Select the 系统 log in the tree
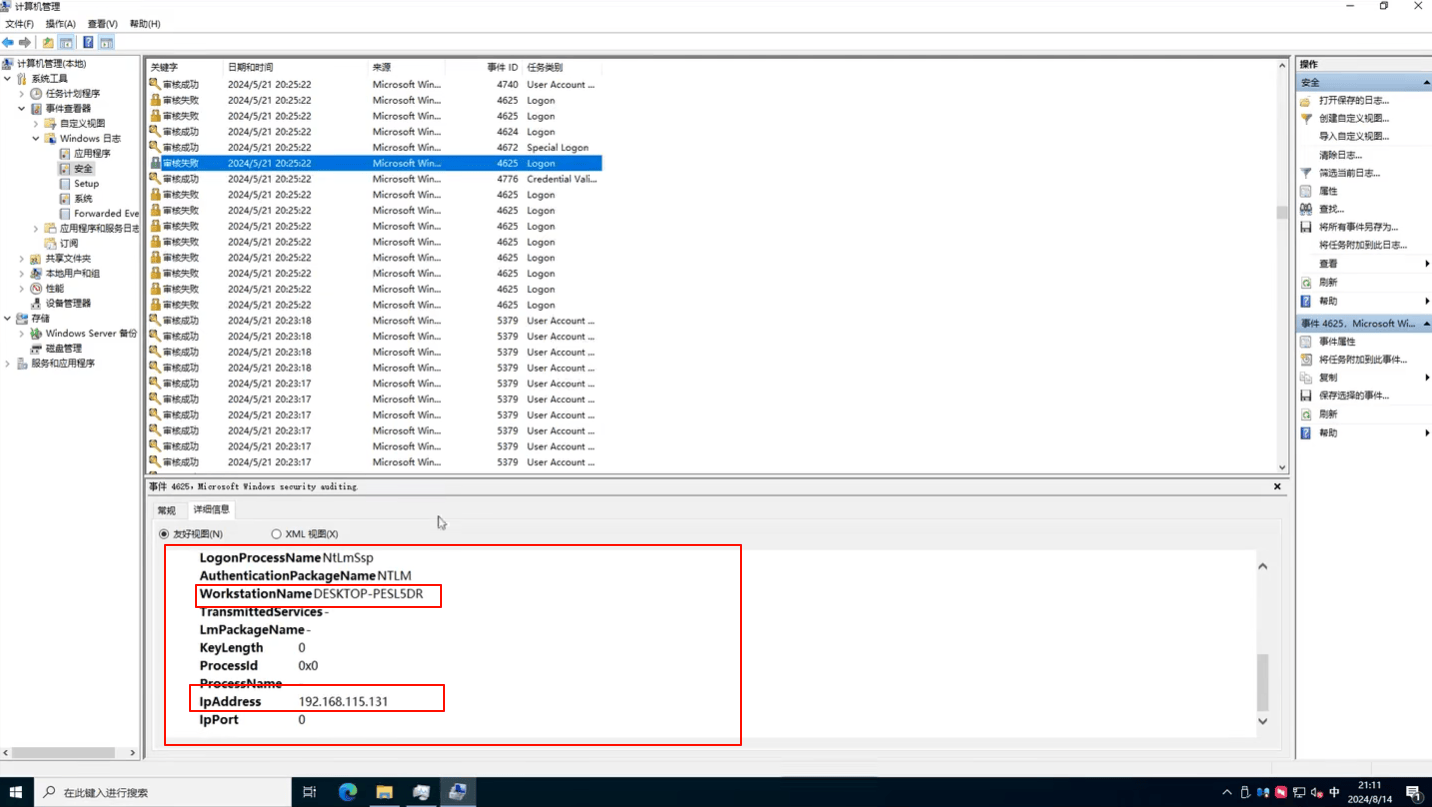Image resolution: width=1432 pixels, height=807 pixels. [83, 199]
